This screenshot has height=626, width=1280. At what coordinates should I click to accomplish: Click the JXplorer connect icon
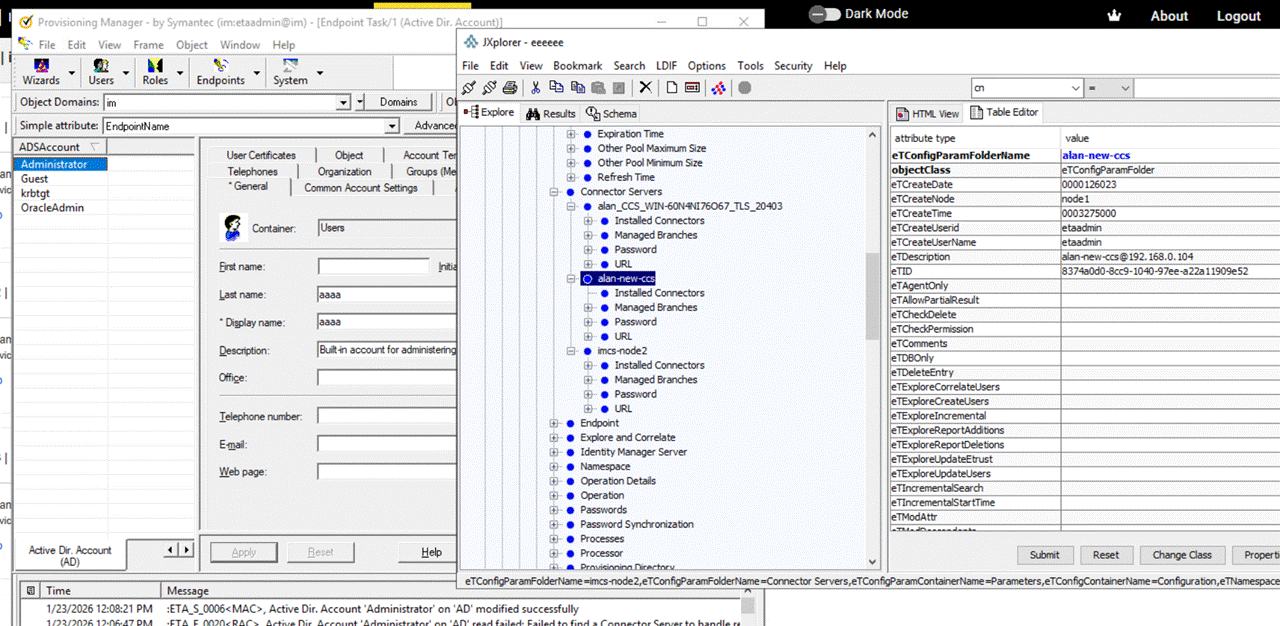pyautogui.click(x=470, y=88)
